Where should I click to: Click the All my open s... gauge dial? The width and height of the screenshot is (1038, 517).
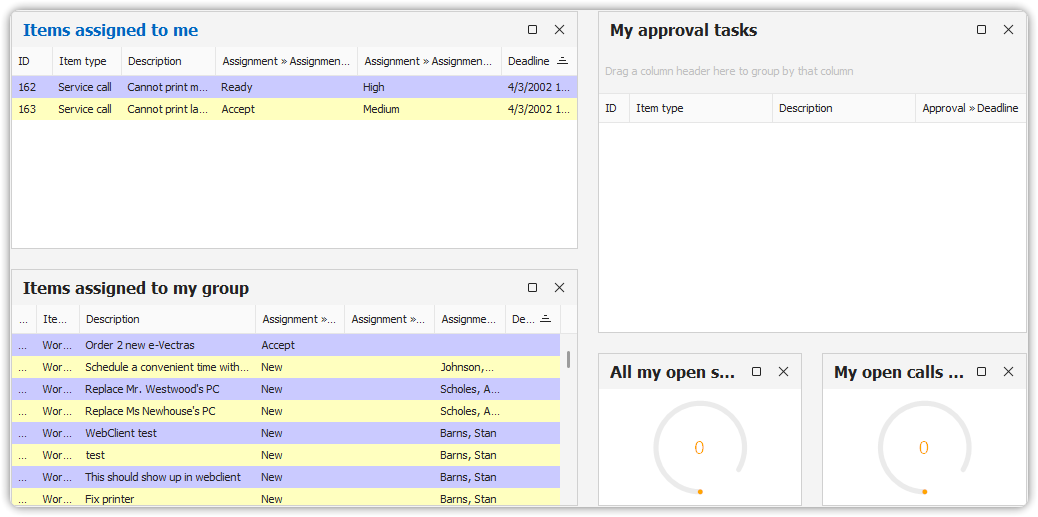pyautogui.click(x=699, y=447)
